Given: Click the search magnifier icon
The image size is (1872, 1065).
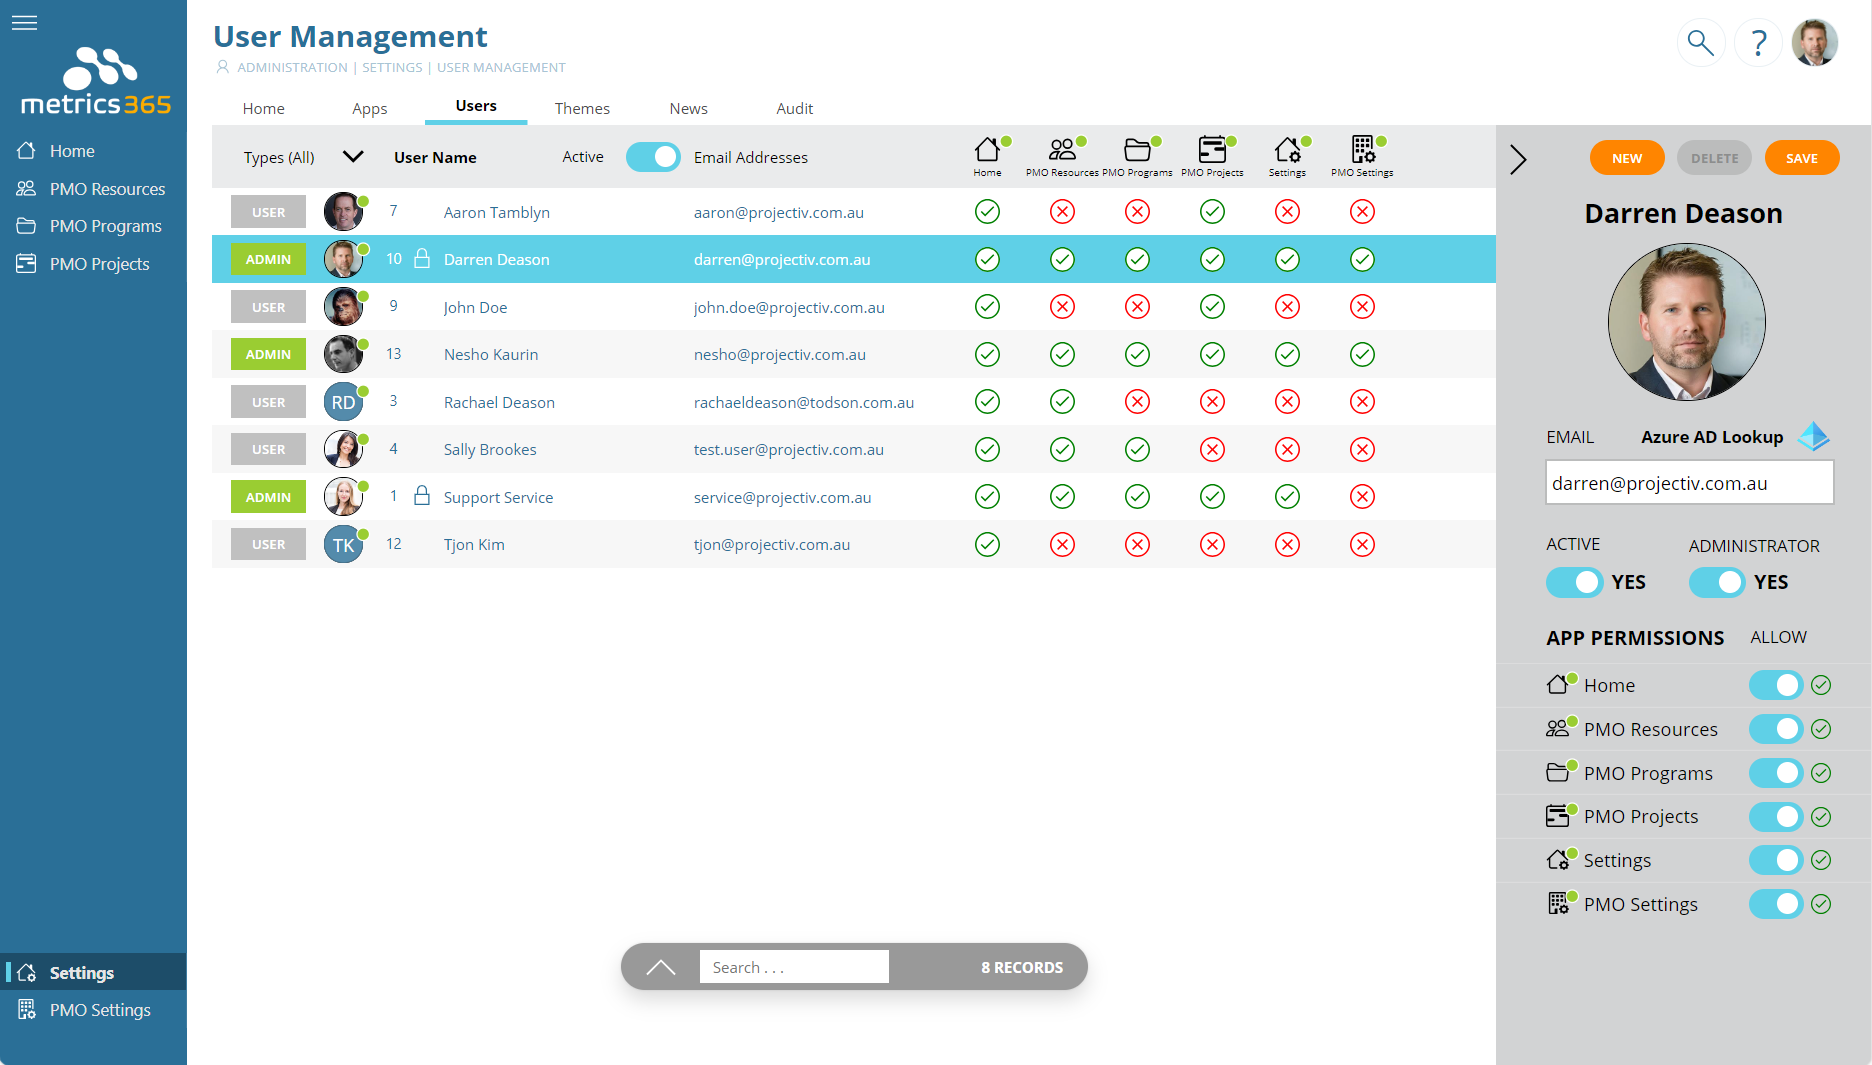Looking at the screenshot, I should tap(1700, 43).
